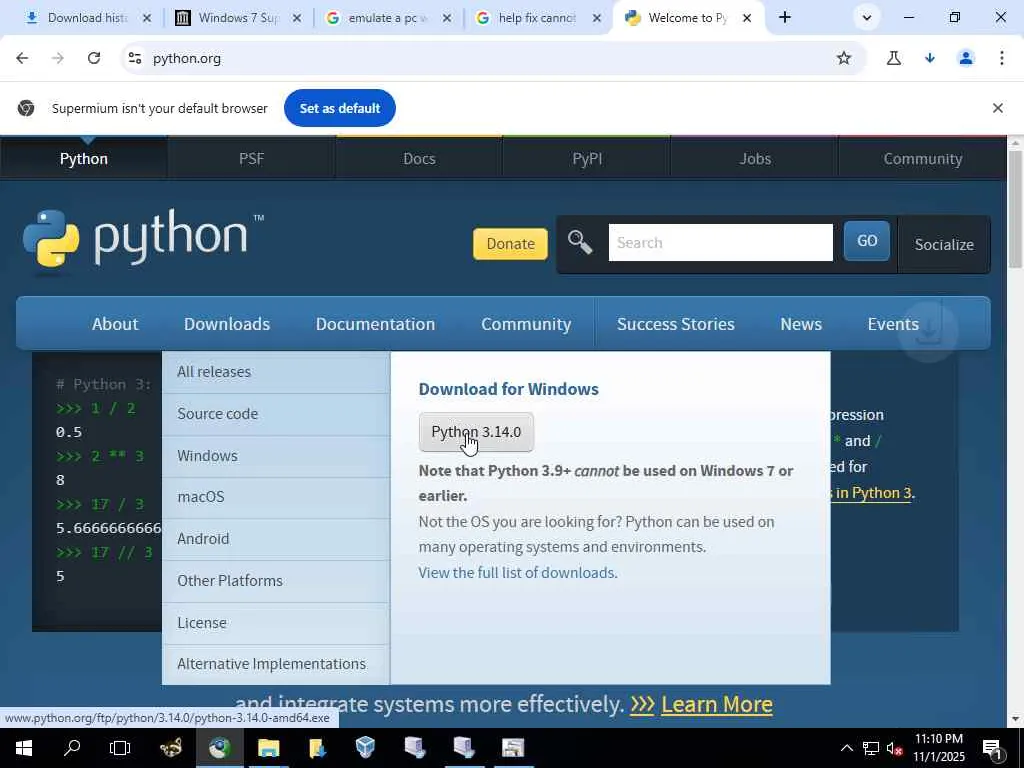Reload the python.org page
The height and width of the screenshot is (768, 1024).
point(94,58)
